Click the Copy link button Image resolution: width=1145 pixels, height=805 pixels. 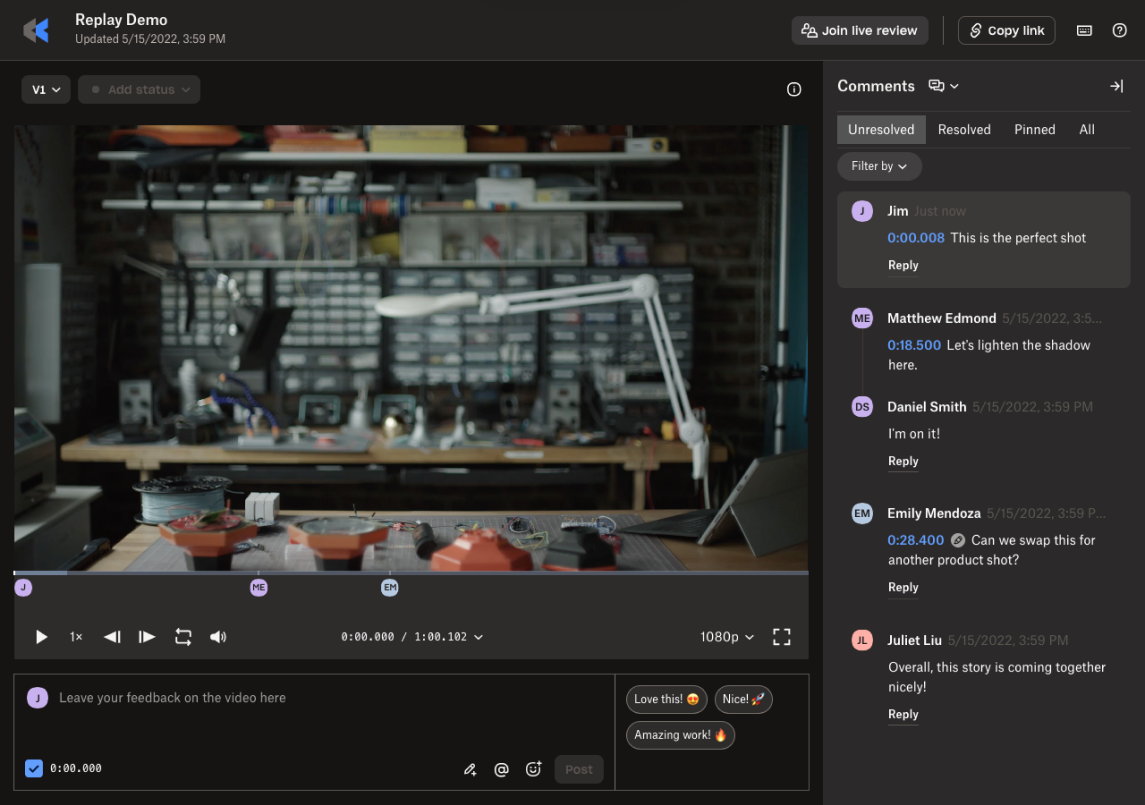[x=1006, y=30]
